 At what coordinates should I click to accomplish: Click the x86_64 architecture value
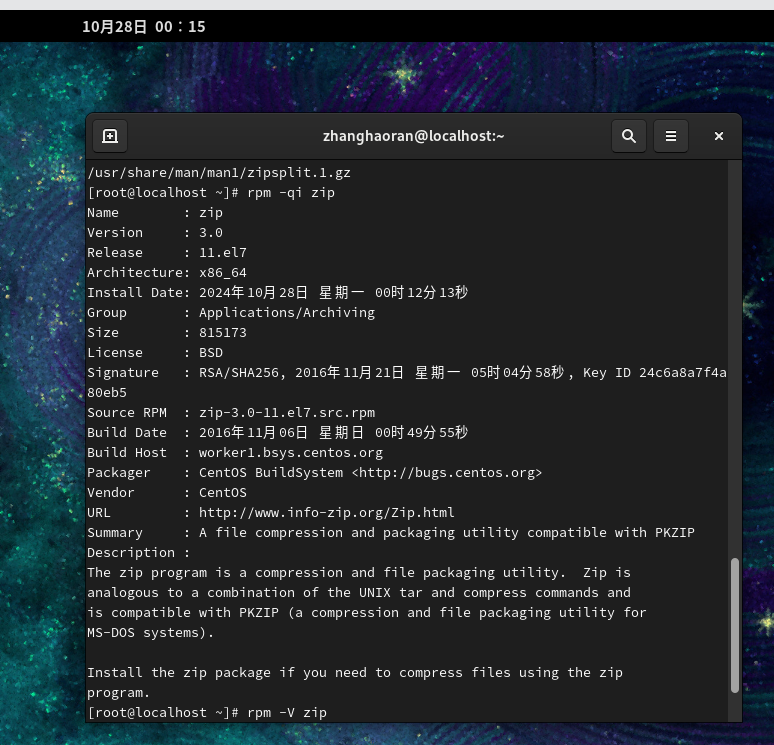click(x=223, y=272)
